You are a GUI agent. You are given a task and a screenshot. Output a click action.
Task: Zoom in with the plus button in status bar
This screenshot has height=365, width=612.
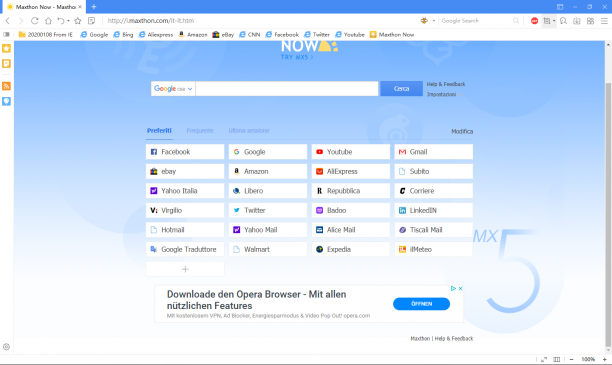pyautogui.click(x=605, y=360)
